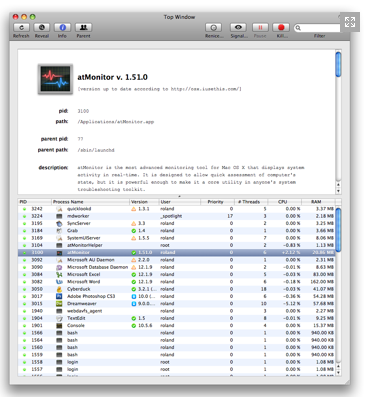This screenshot has width=370, height=397.
Task: Sort by the PID column header
Action: tap(35, 202)
